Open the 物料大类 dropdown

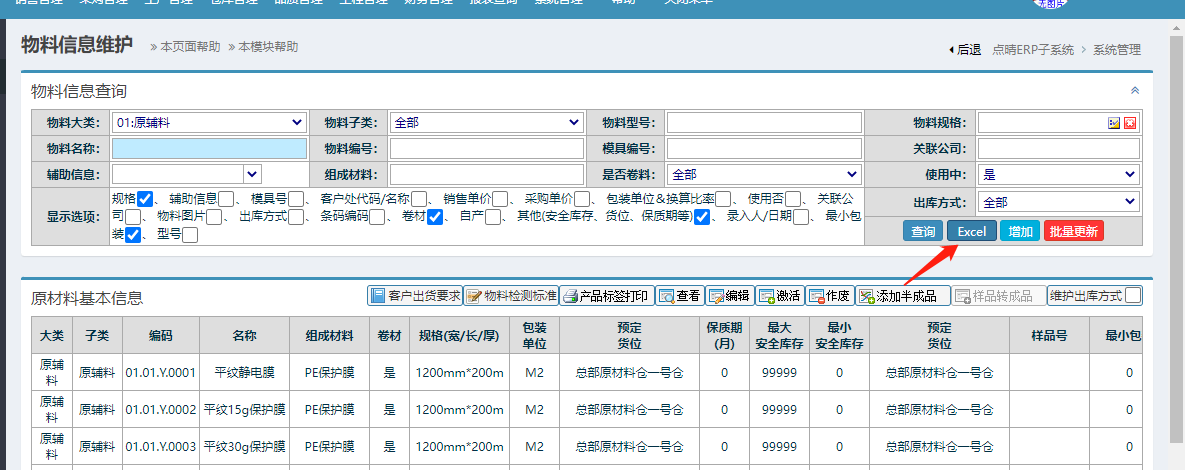point(209,122)
